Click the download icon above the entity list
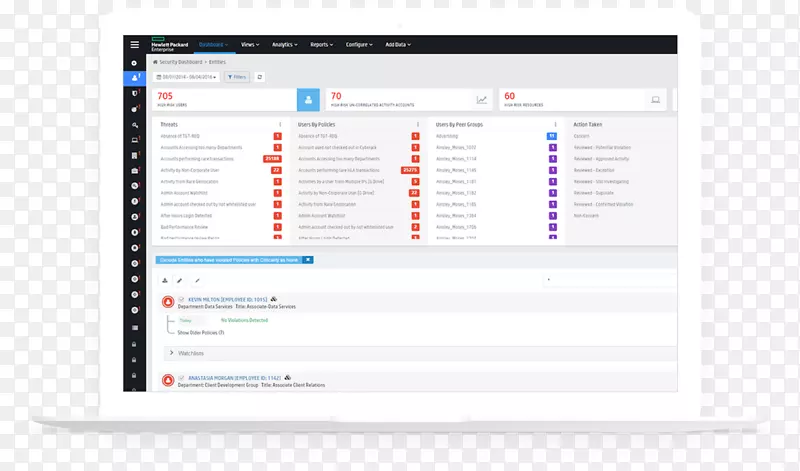800x471 pixels. tap(165, 280)
